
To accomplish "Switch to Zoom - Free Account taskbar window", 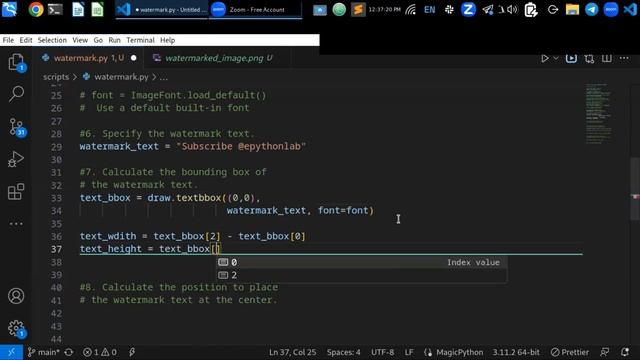I will [256, 9].
